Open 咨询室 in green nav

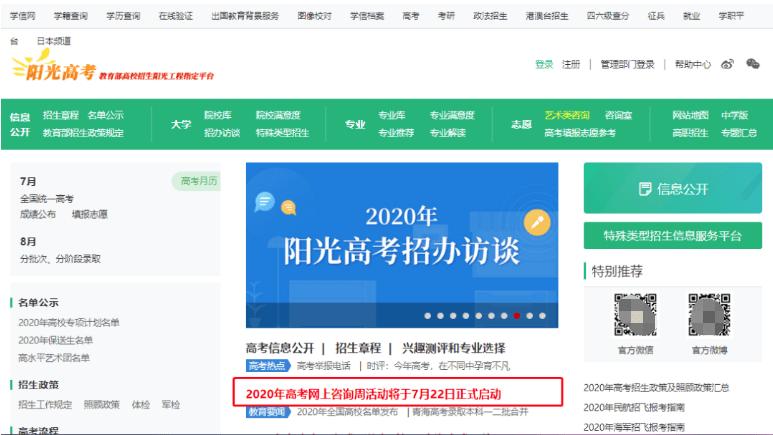point(618,115)
